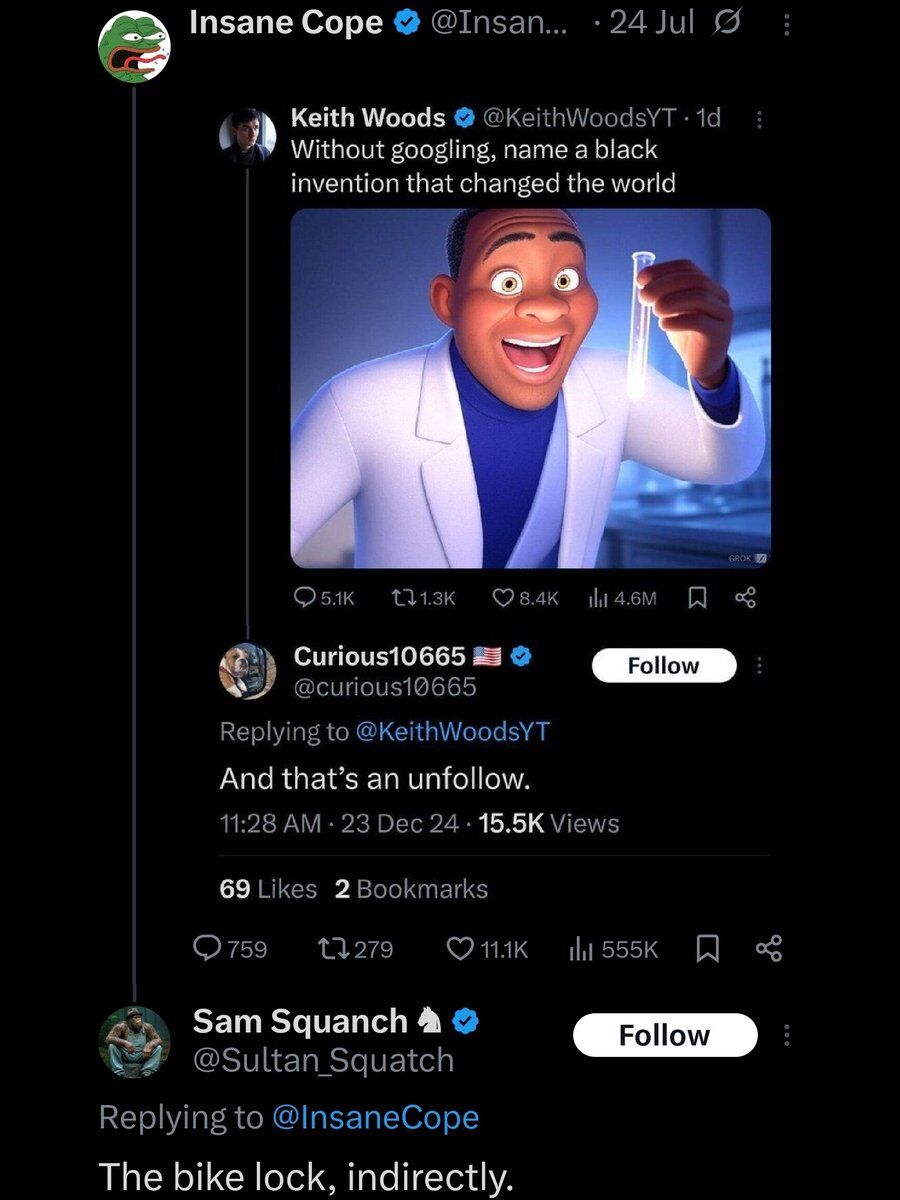The height and width of the screenshot is (1200, 900).
Task: Reply to the Insane Cope post
Action: click(229, 949)
